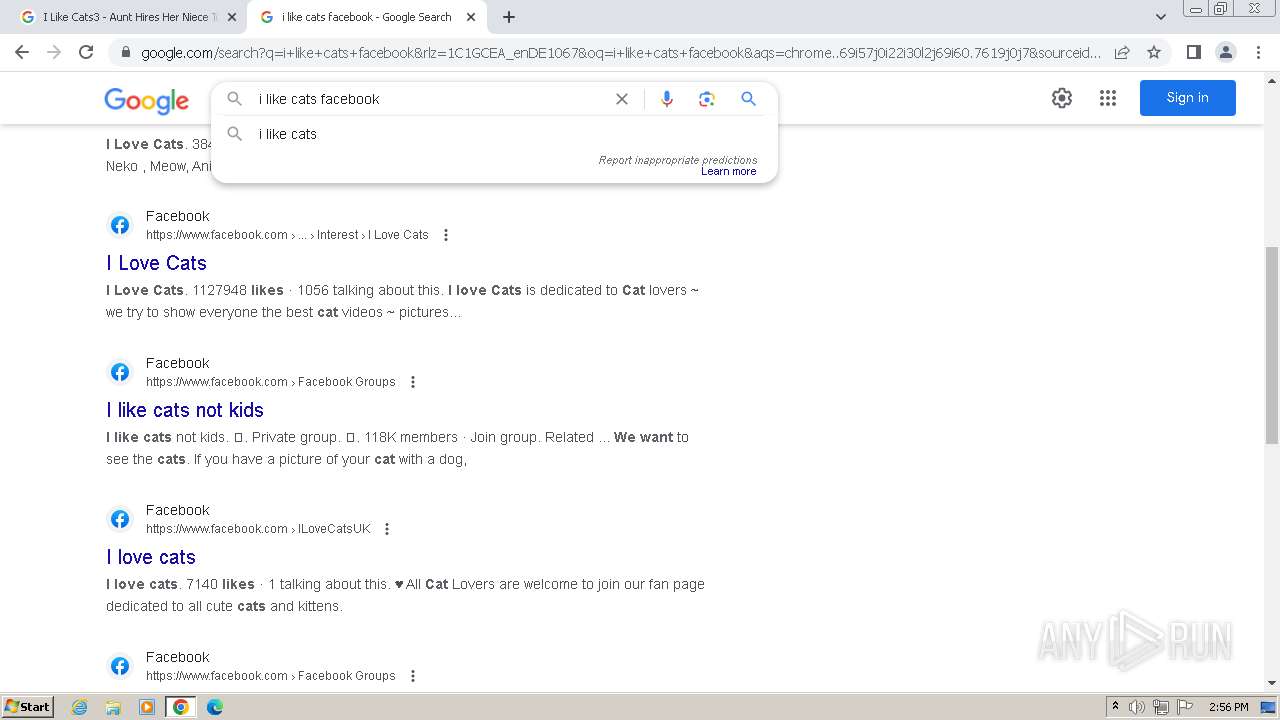
Task: Reload the current page
Action: (x=86, y=52)
